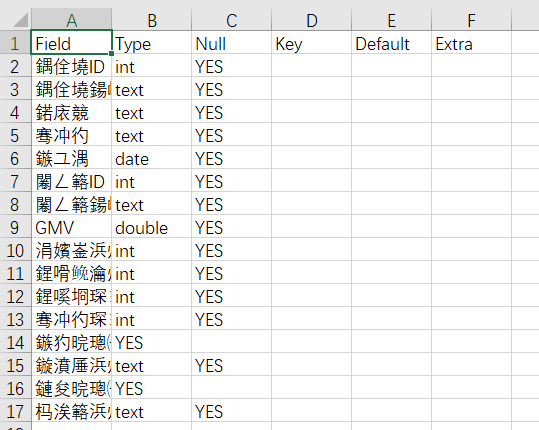Select the date type cell

pos(152,158)
